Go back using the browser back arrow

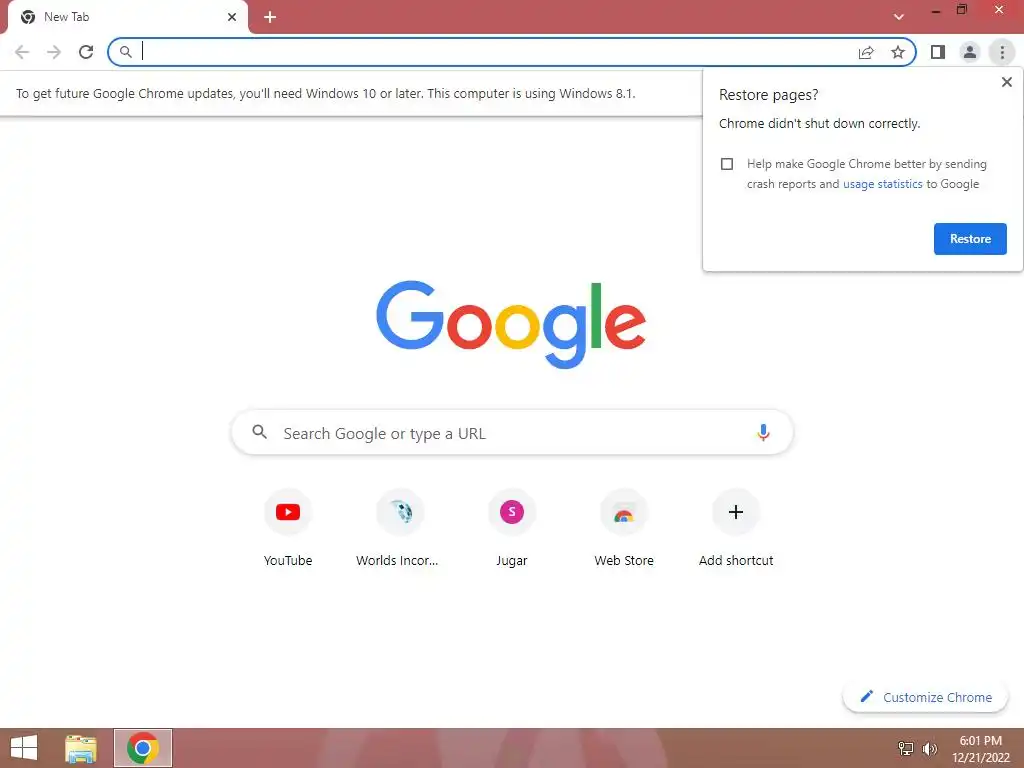pyautogui.click(x=22, y=52)
